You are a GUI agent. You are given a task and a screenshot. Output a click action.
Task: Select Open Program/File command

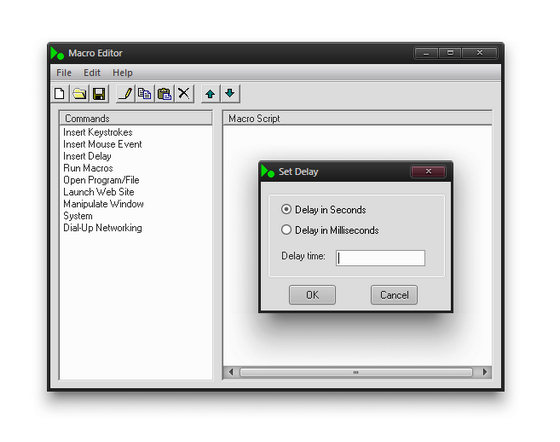tap(101, 180)
